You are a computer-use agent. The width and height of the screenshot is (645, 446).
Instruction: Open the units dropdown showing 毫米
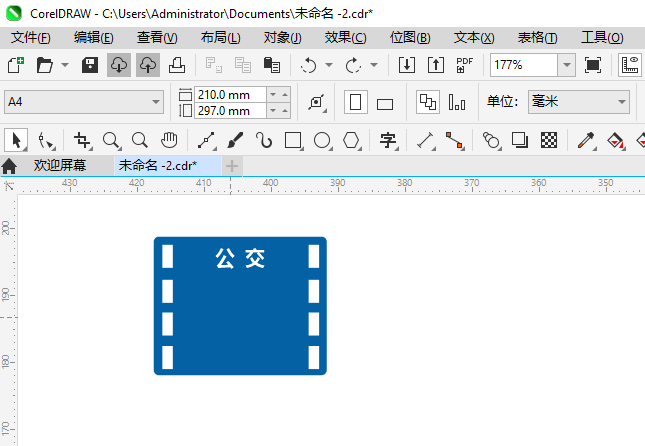coord(579,102)
